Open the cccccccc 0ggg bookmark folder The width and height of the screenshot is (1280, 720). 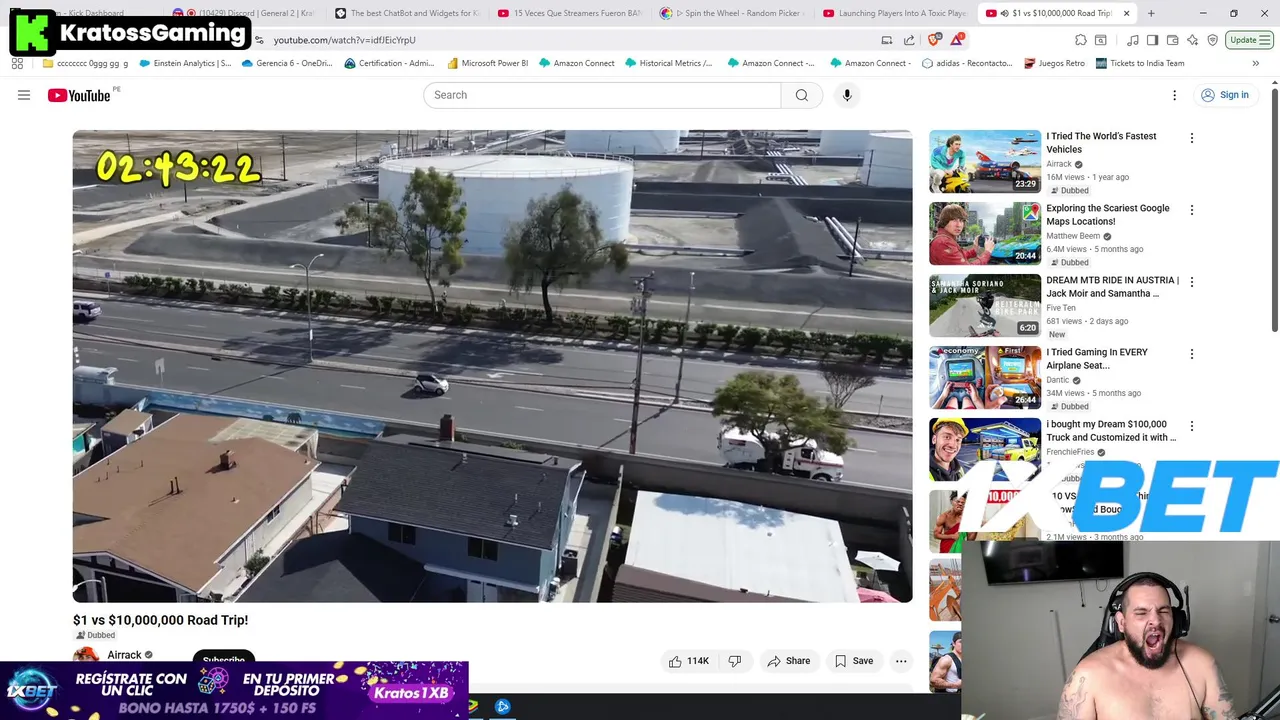86,63
